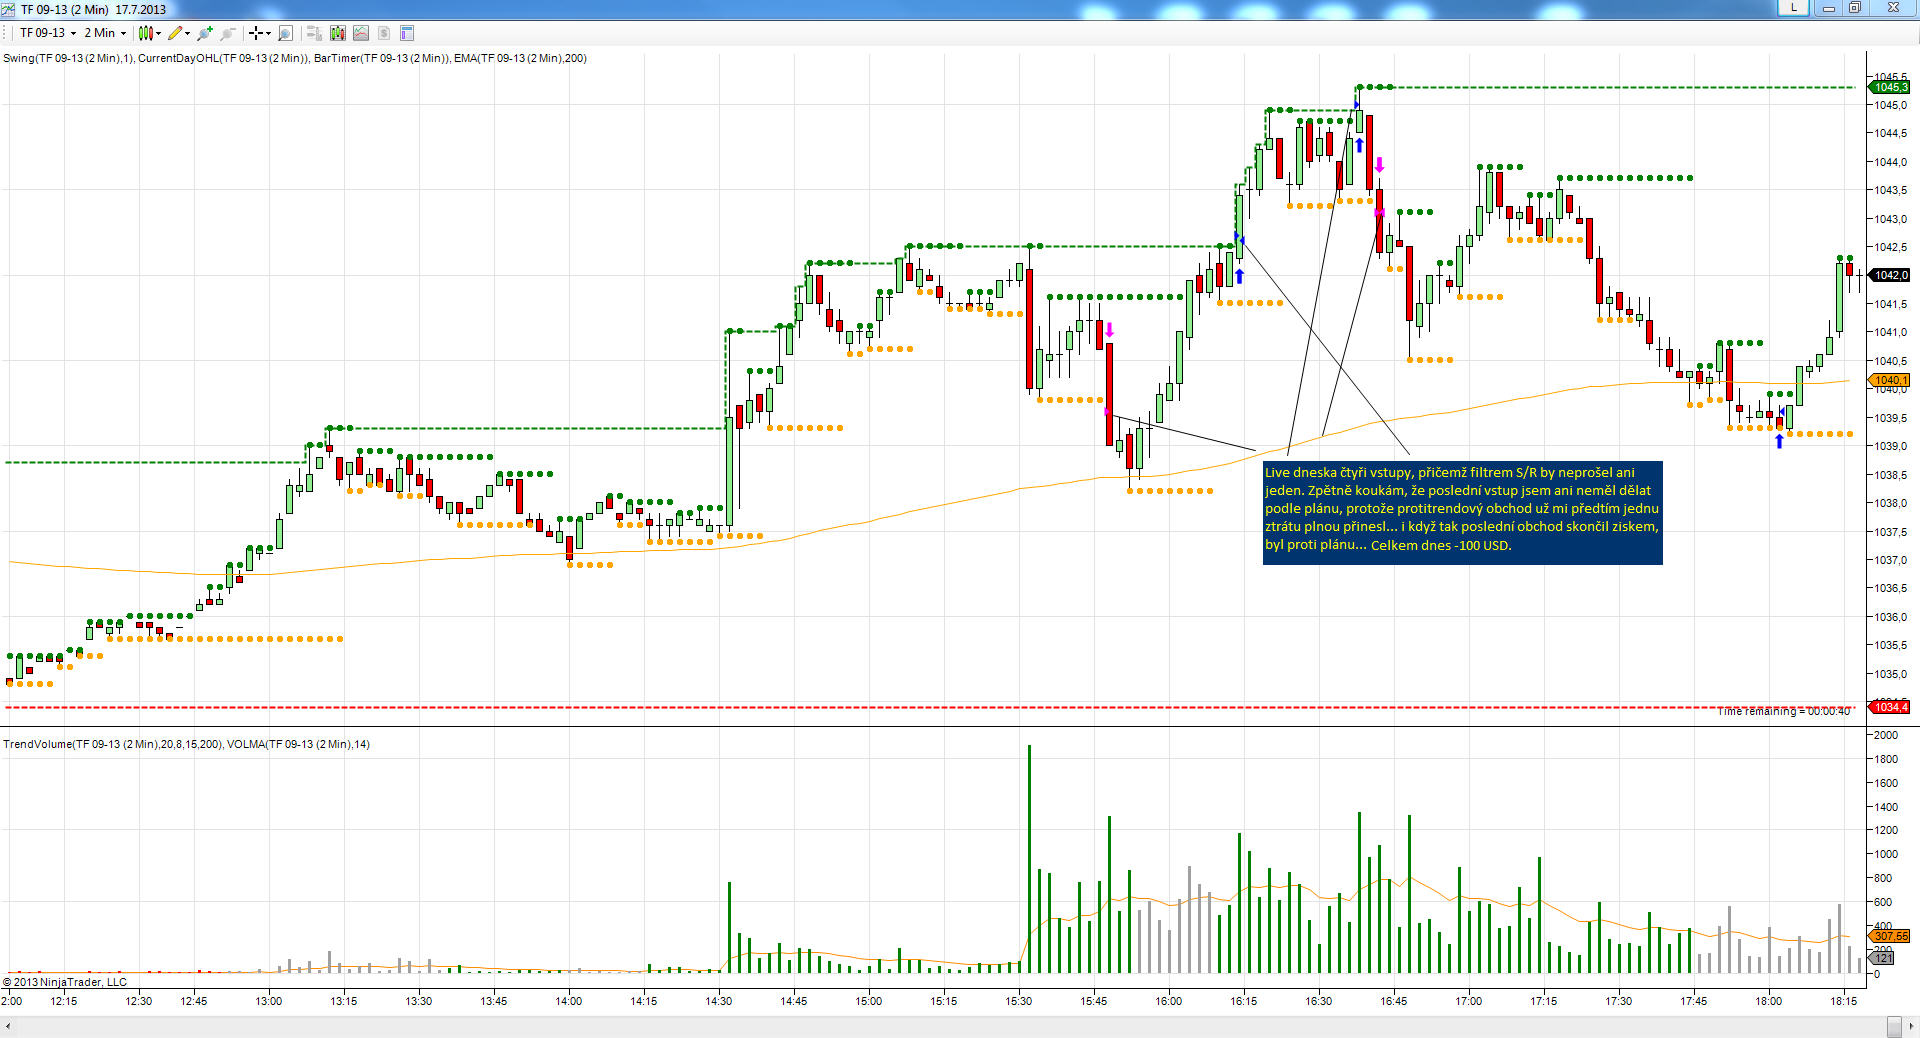Screen dimensions: 1920x1038
Task: Click the 1037,0 price axis label
Action: click(x=1890, y=560)
